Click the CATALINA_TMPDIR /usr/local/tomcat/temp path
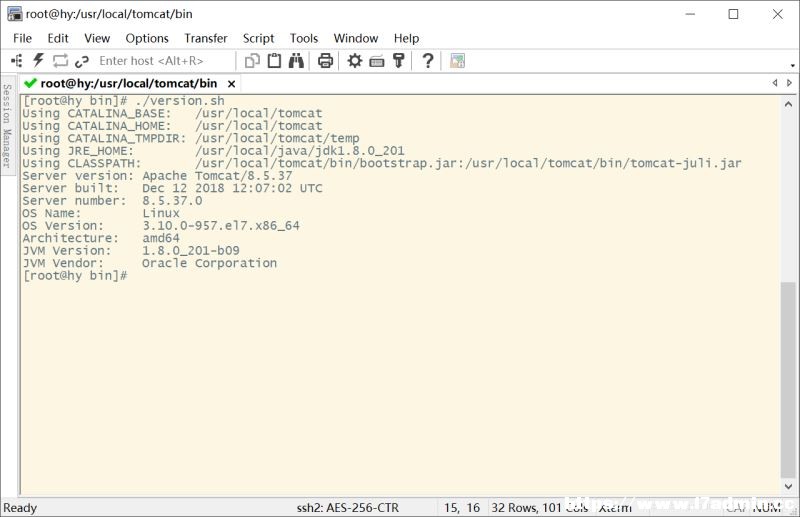This screenshot has width=800, height=517. coord(277,138)
